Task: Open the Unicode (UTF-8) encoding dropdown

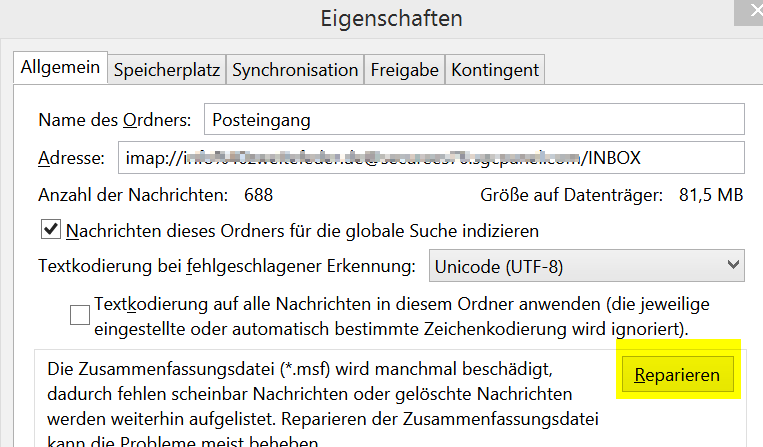Action: (x=587, y=266)
